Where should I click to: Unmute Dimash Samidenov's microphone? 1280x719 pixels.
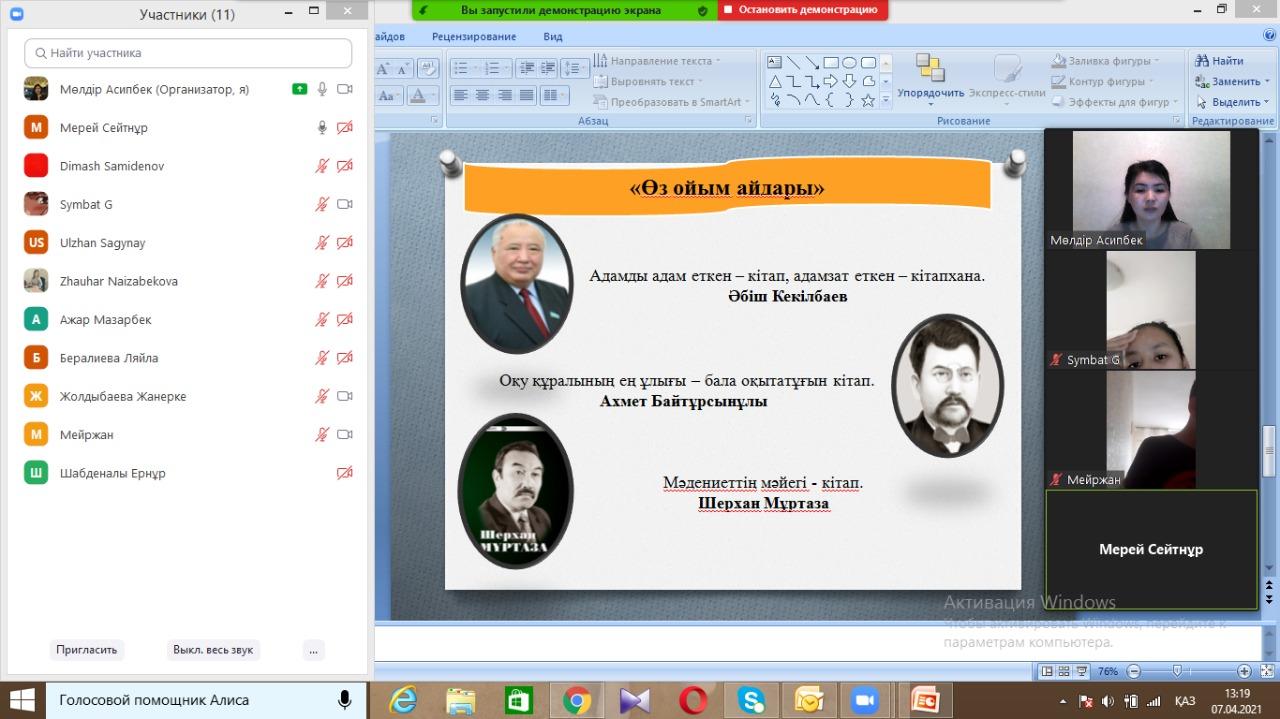(x=322, y=166)
